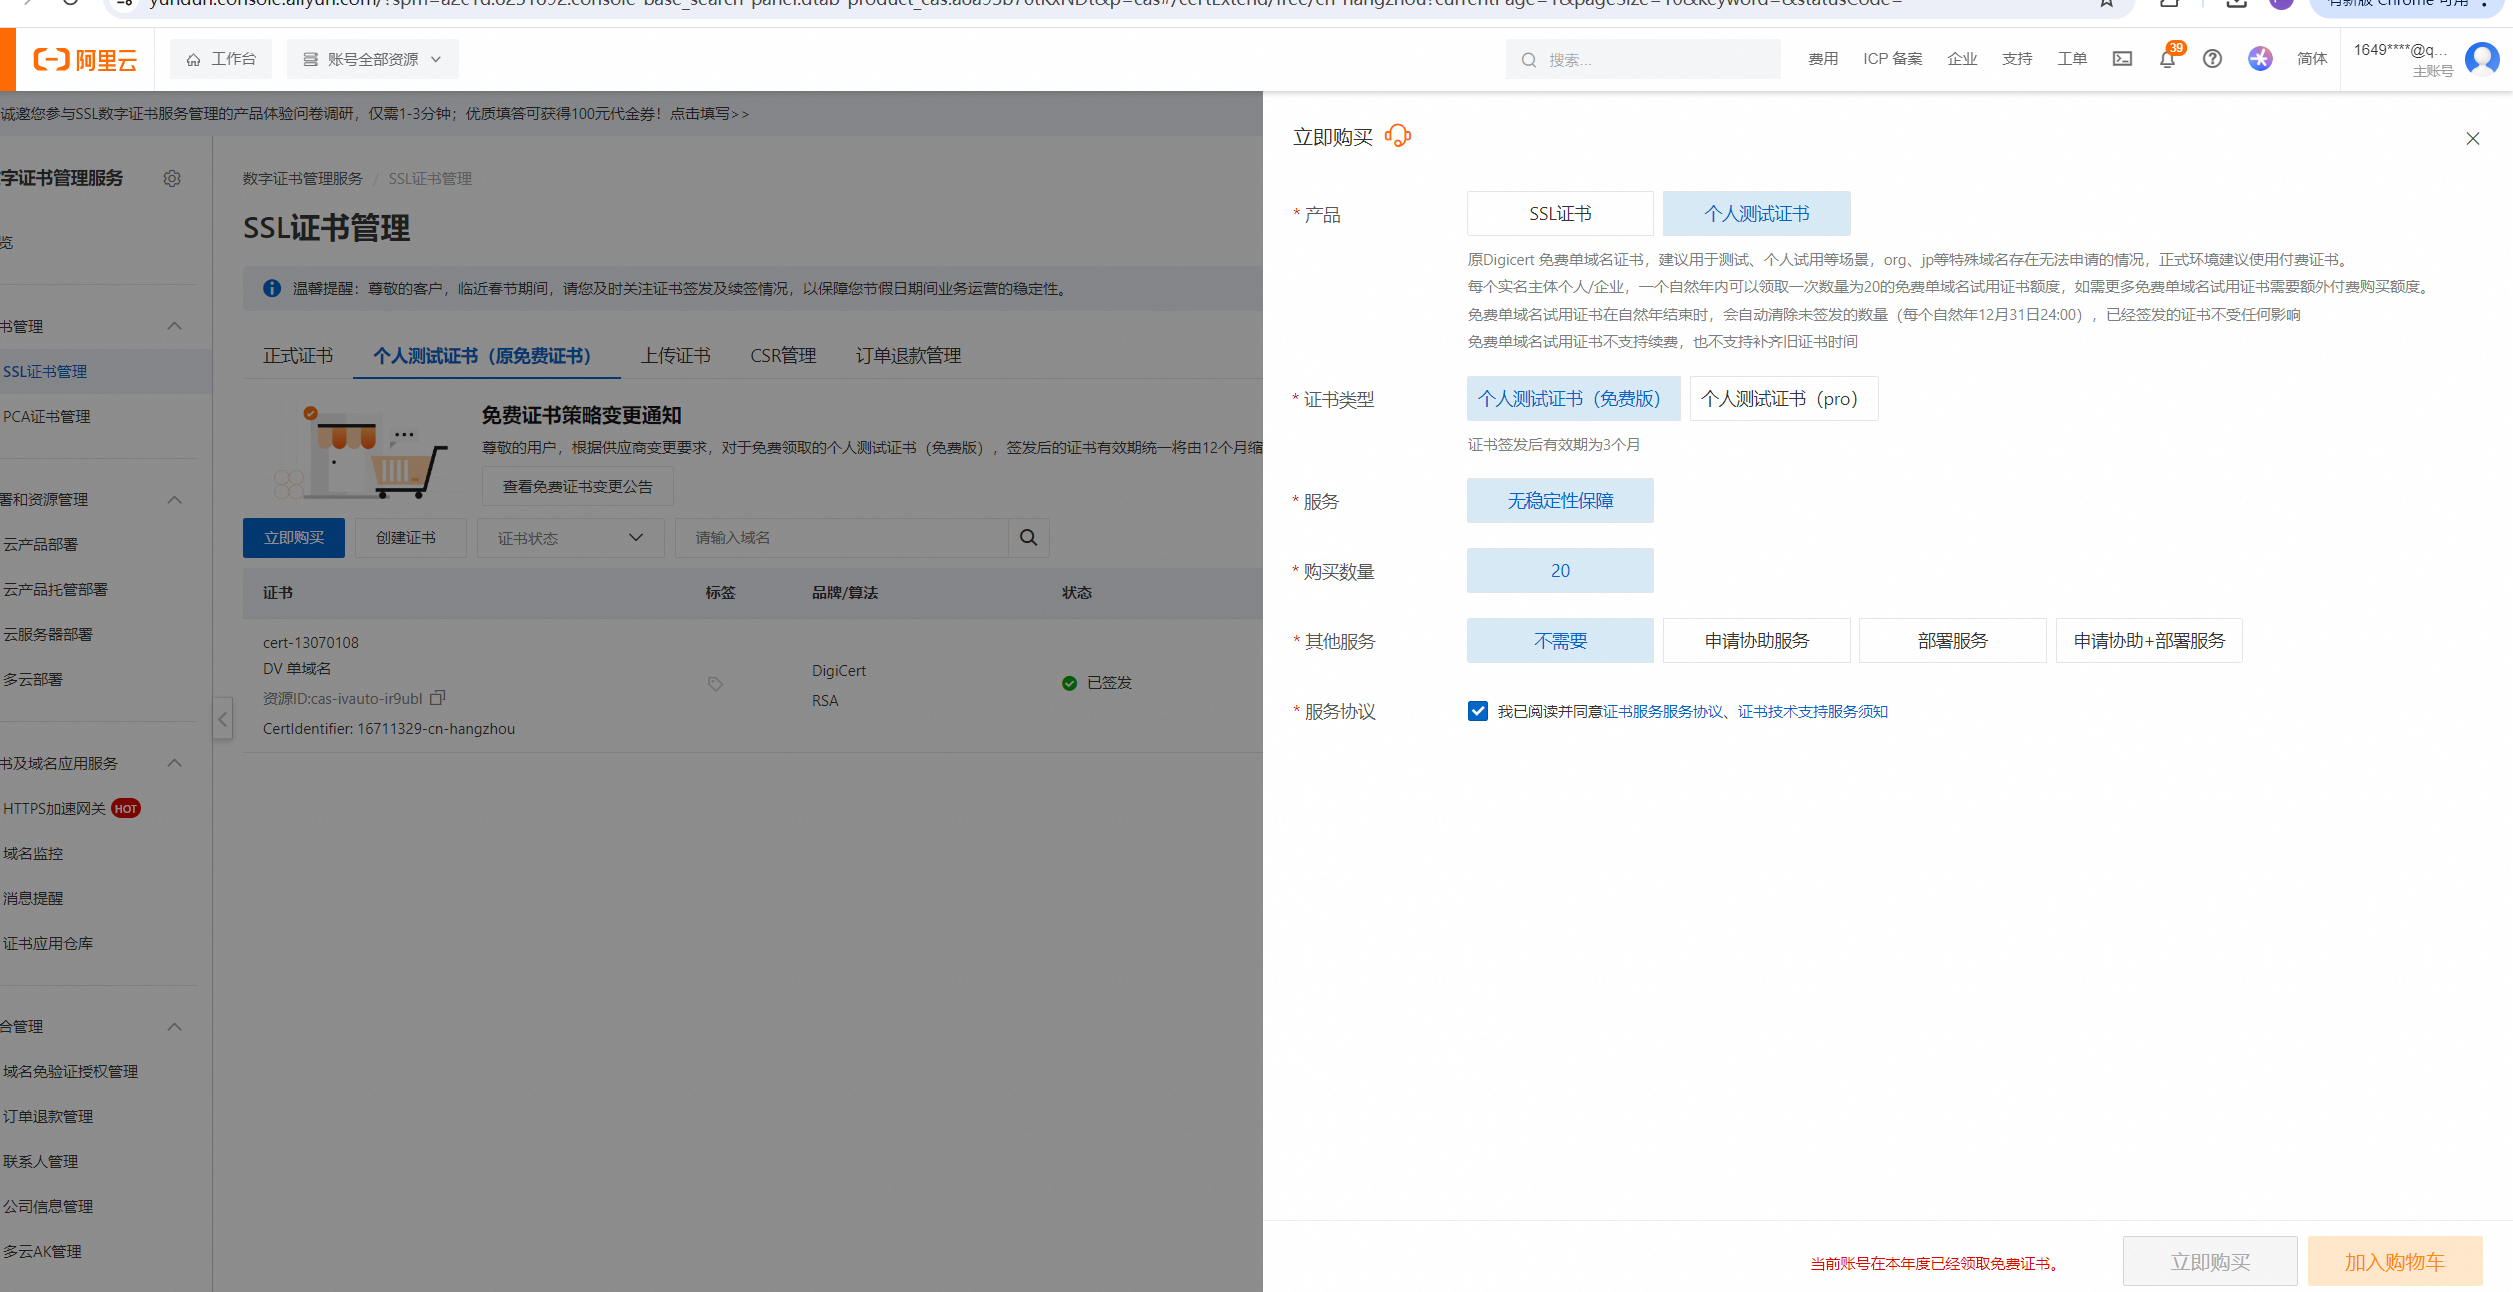Close the 立即购买 purchase panel
The width and height of the screenshot is (2513, 1292).
click(2473, 138)
